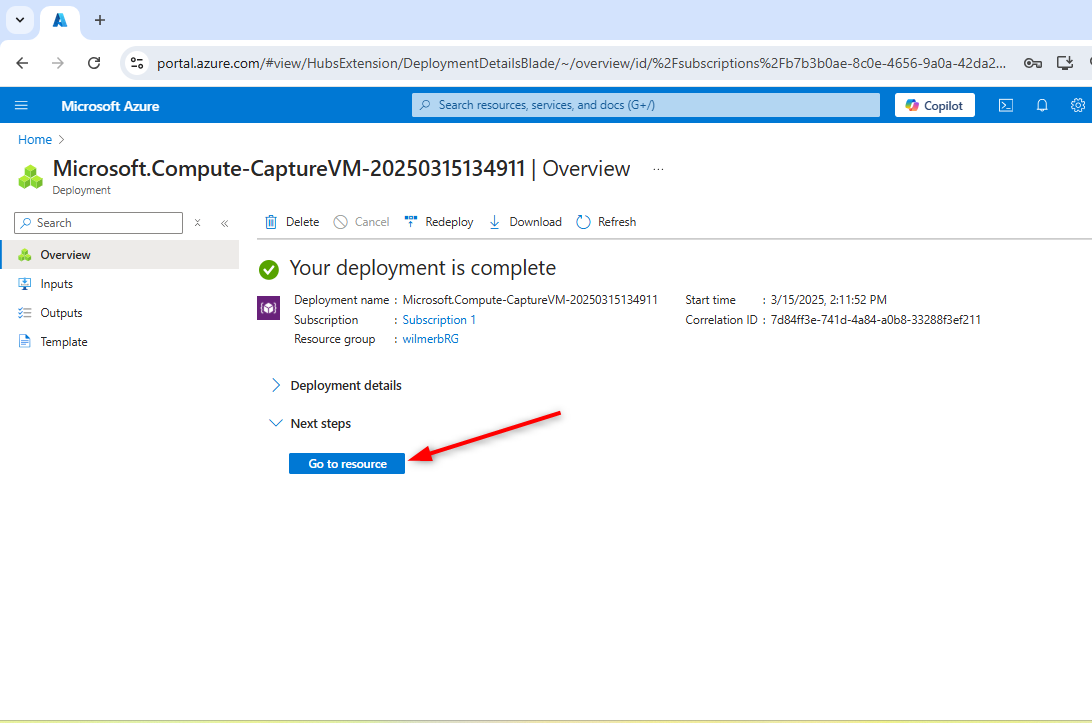Click the Go to resource button
The width and height of the screenshot is (1092, 723).
pos(347,464)
